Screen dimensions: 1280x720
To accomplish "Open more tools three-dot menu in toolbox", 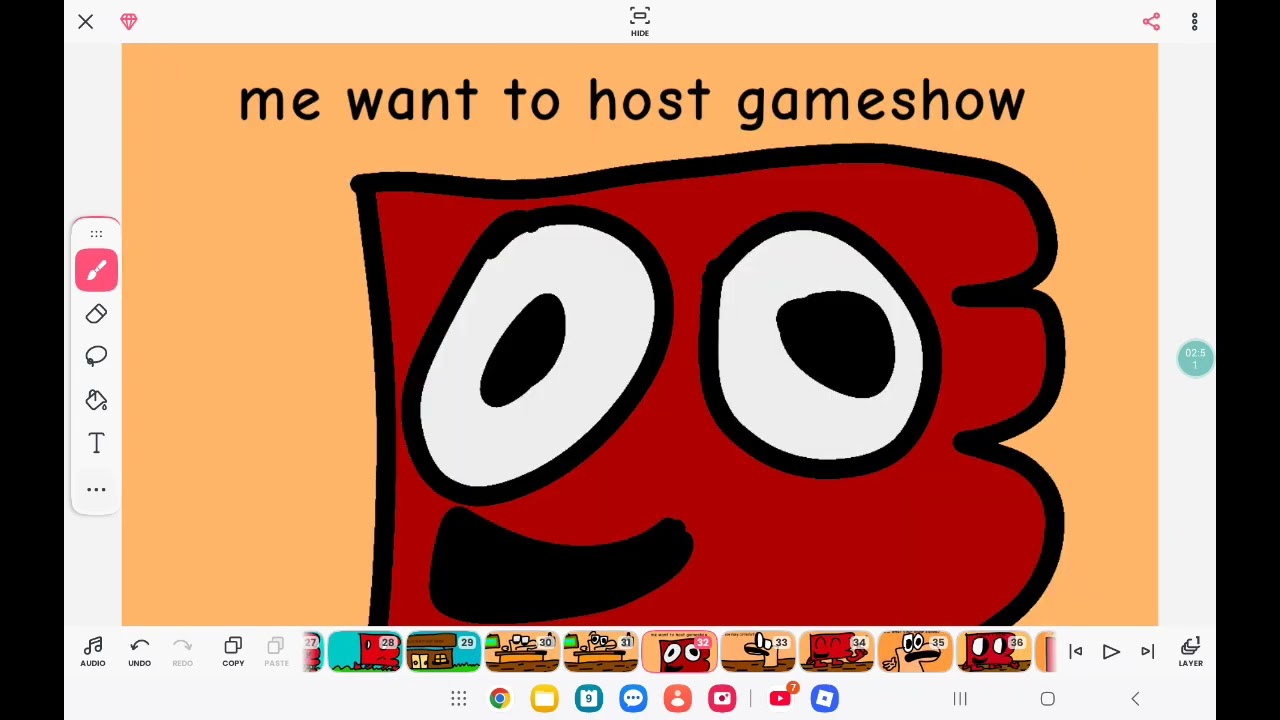I will (96, 489).
